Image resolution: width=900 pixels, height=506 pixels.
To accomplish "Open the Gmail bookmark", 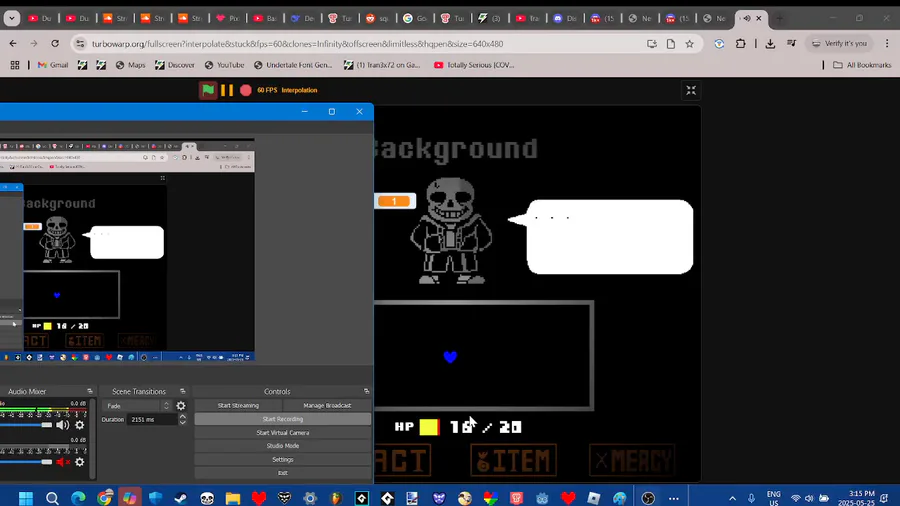I will click(53, 65).
